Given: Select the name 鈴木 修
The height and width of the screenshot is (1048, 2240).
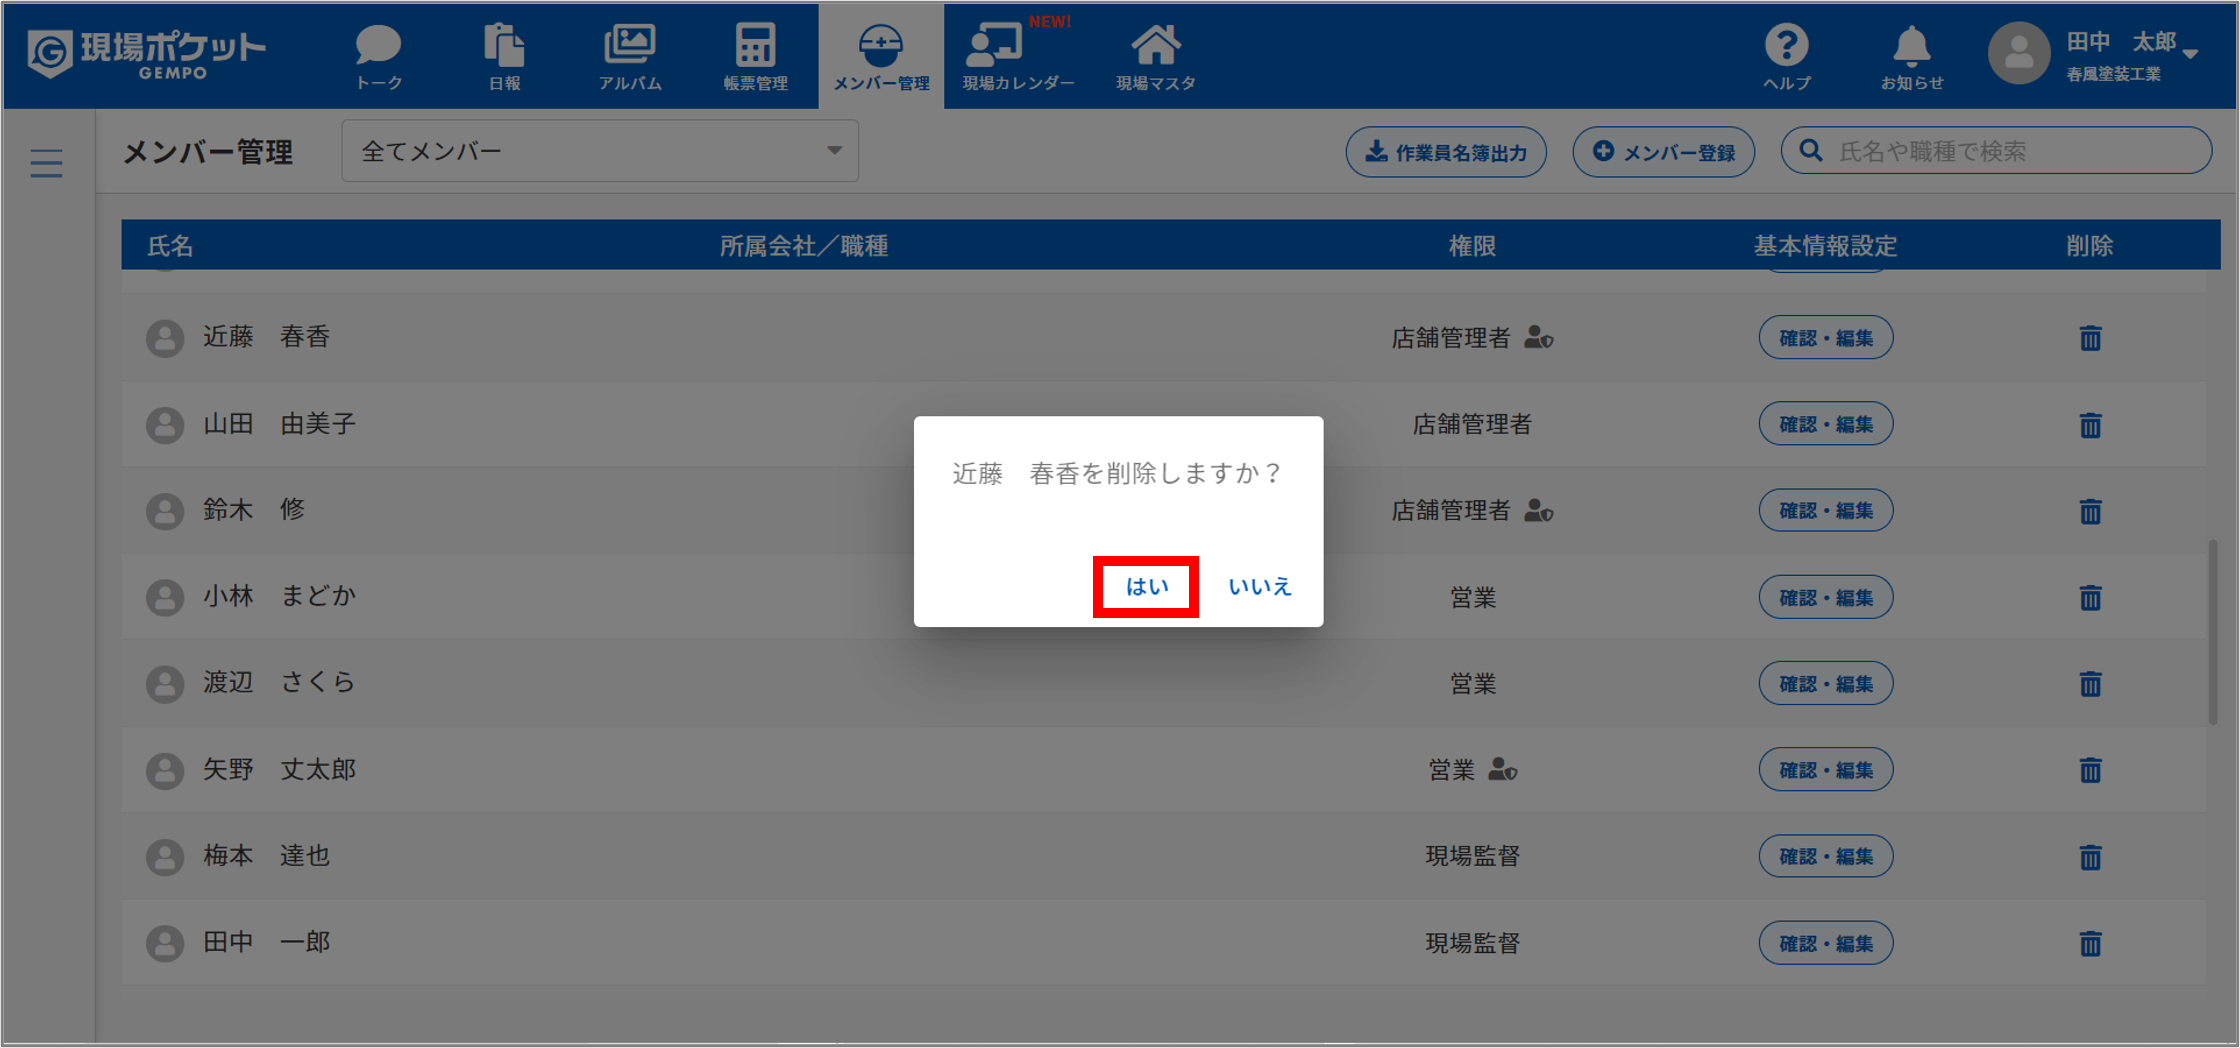Looking at the screenshot, I should pos(254,509).
